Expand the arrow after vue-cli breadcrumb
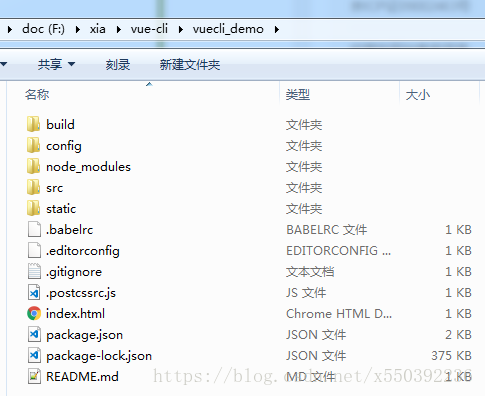 (181, 30)
